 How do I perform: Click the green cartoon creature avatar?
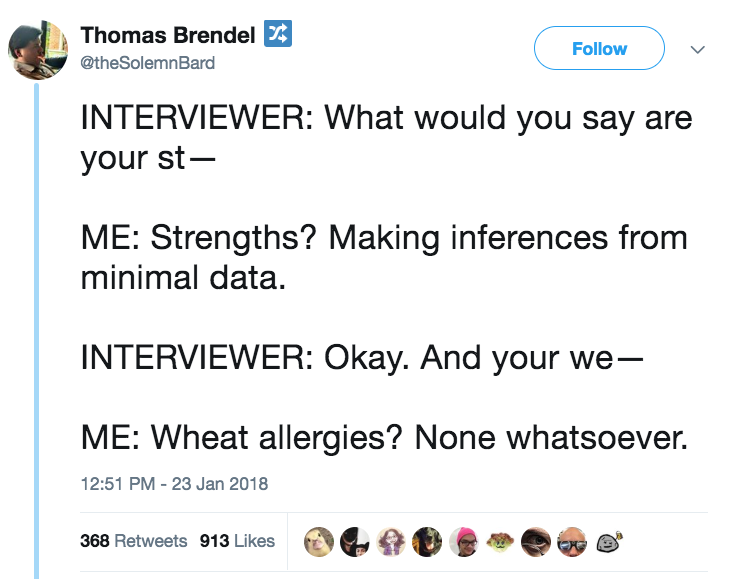pos(498,541)
